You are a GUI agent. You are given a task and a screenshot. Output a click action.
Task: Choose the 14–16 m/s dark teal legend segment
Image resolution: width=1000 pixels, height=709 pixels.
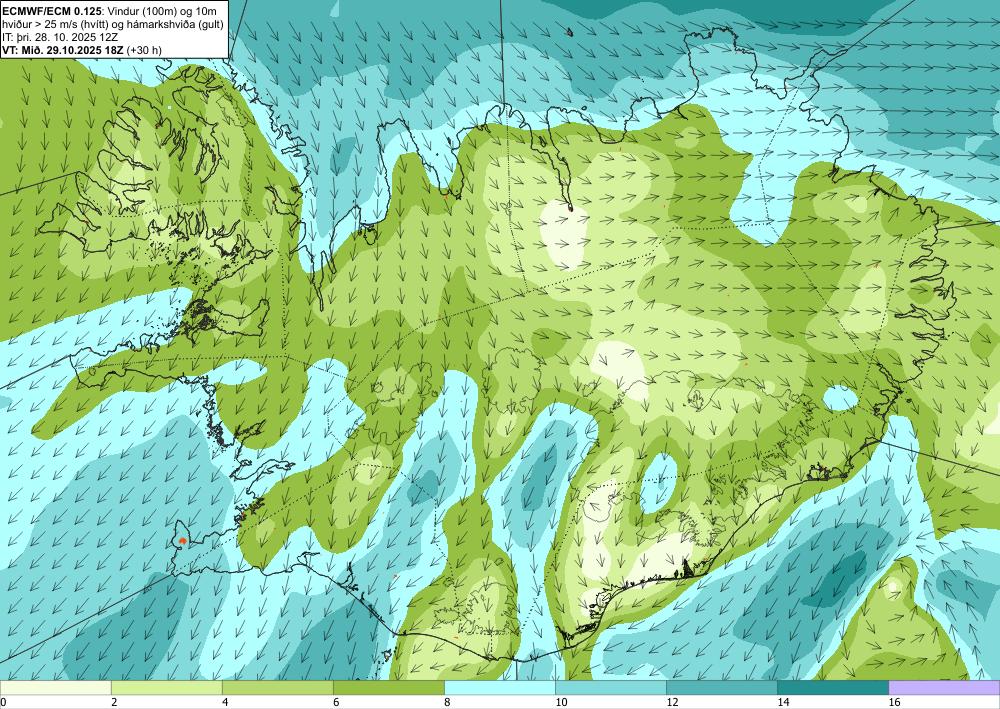832,688
